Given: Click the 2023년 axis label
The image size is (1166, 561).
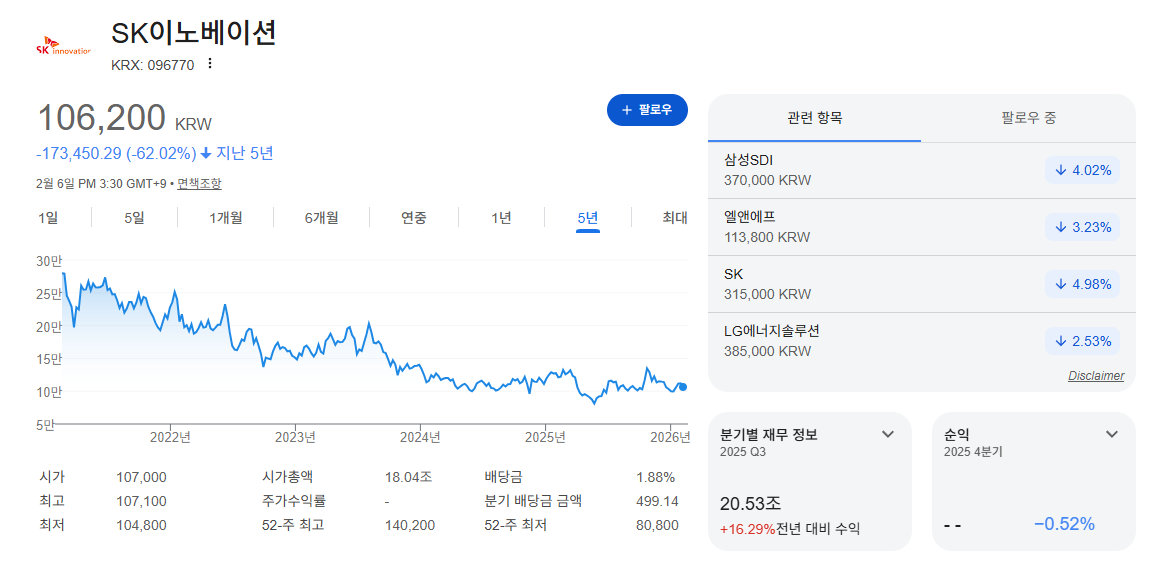Looking at the screenshot, I should [x=295, y=437].
